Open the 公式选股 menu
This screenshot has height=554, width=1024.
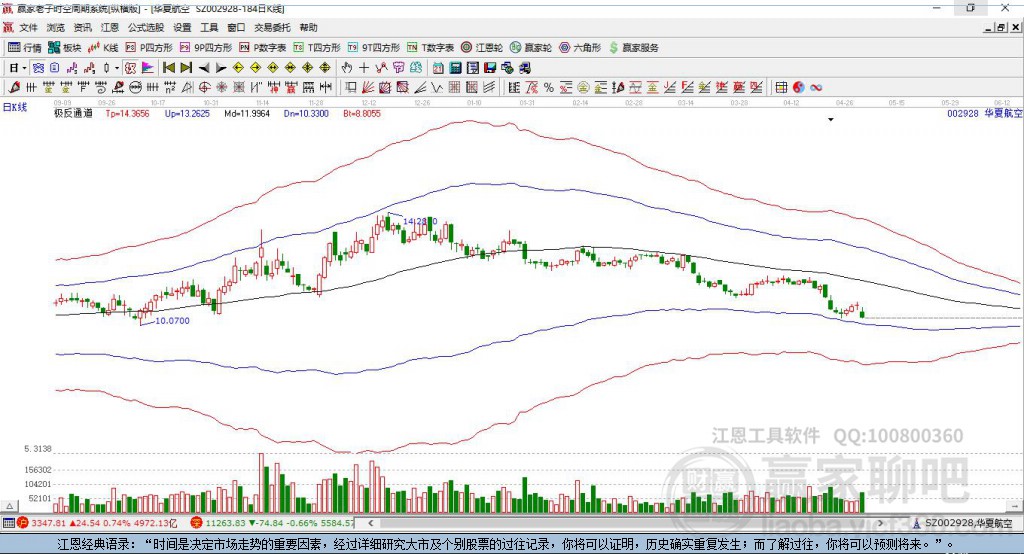coord(146,27)
